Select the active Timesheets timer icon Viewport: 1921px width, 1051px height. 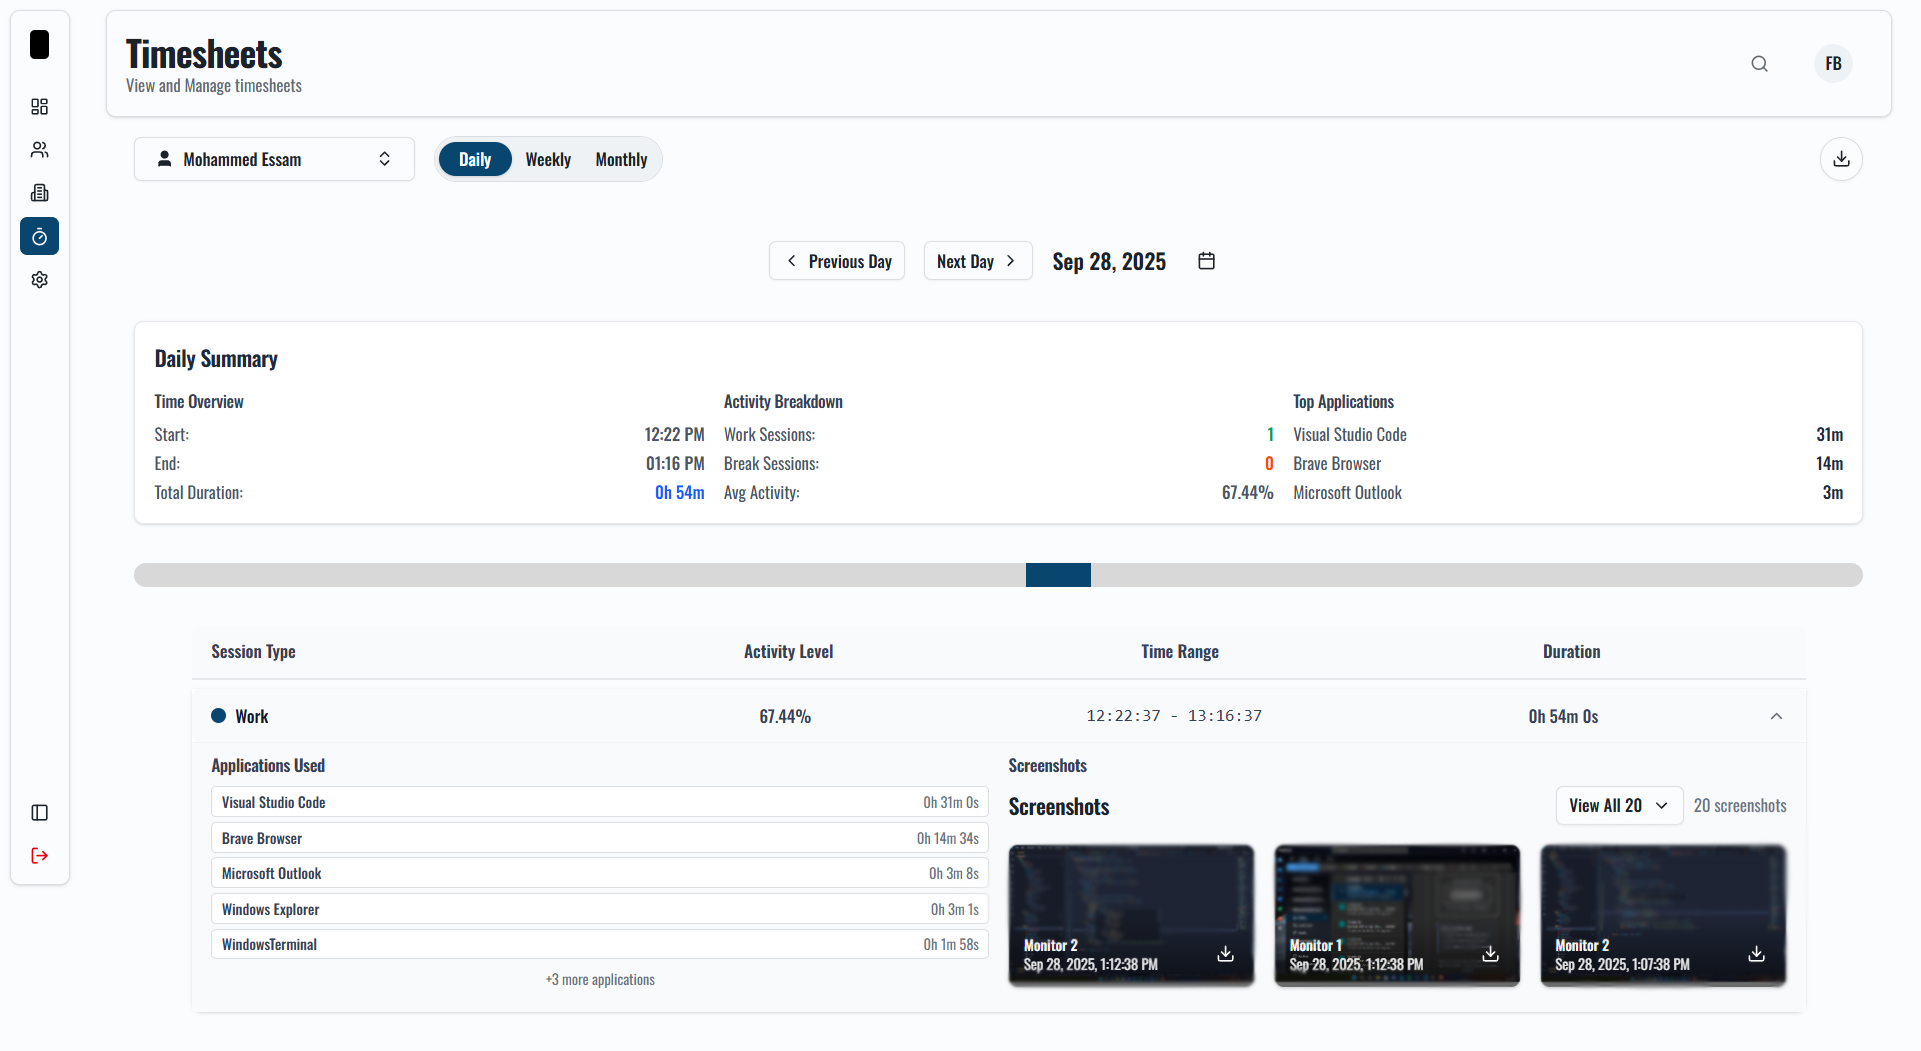tap(39, 236)
